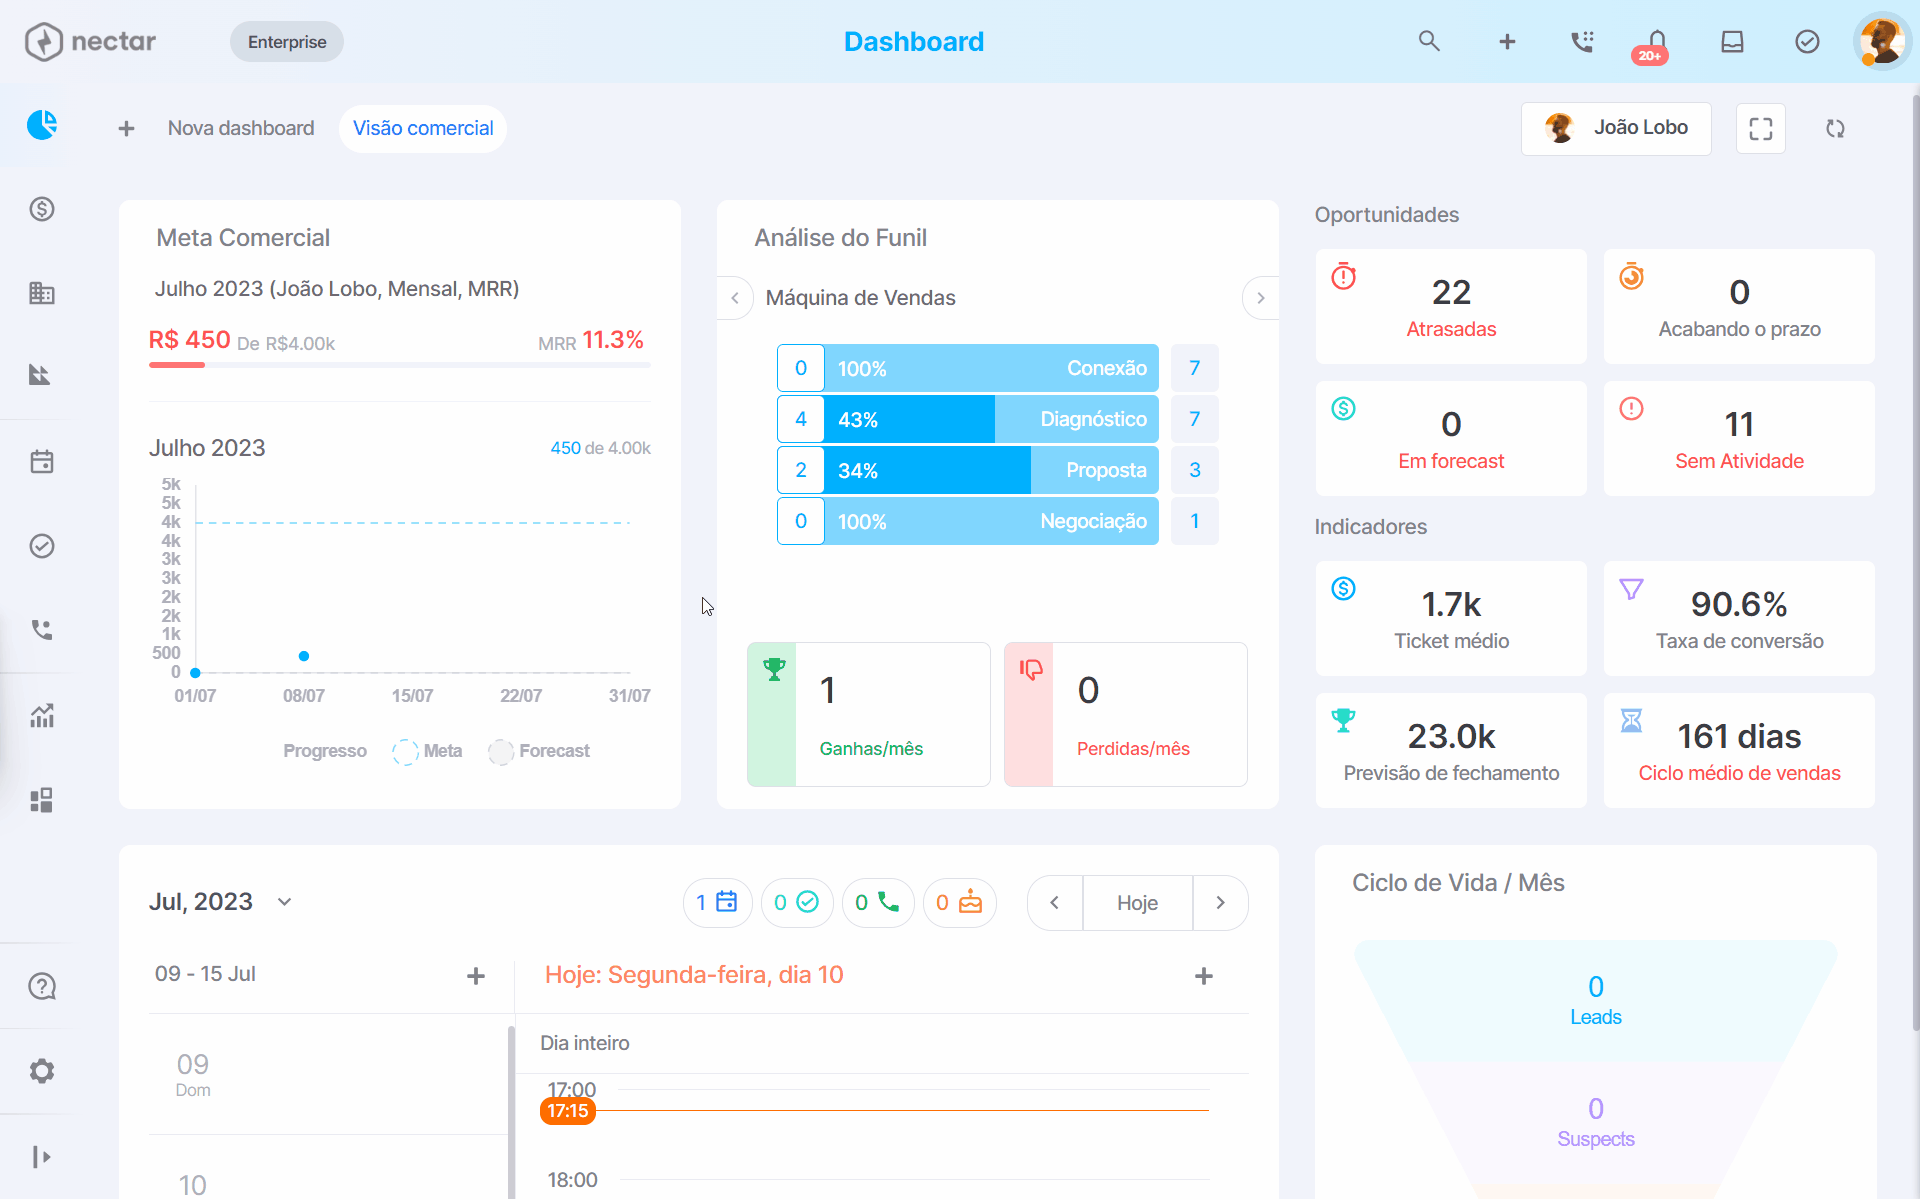Toggle the calendar meetings filter showing 1
The height and width of the screenshot is (1200, 1920).
[x=717, y=903]
